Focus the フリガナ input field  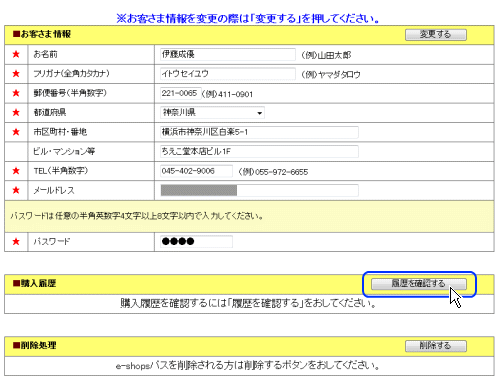click(228, 74)
